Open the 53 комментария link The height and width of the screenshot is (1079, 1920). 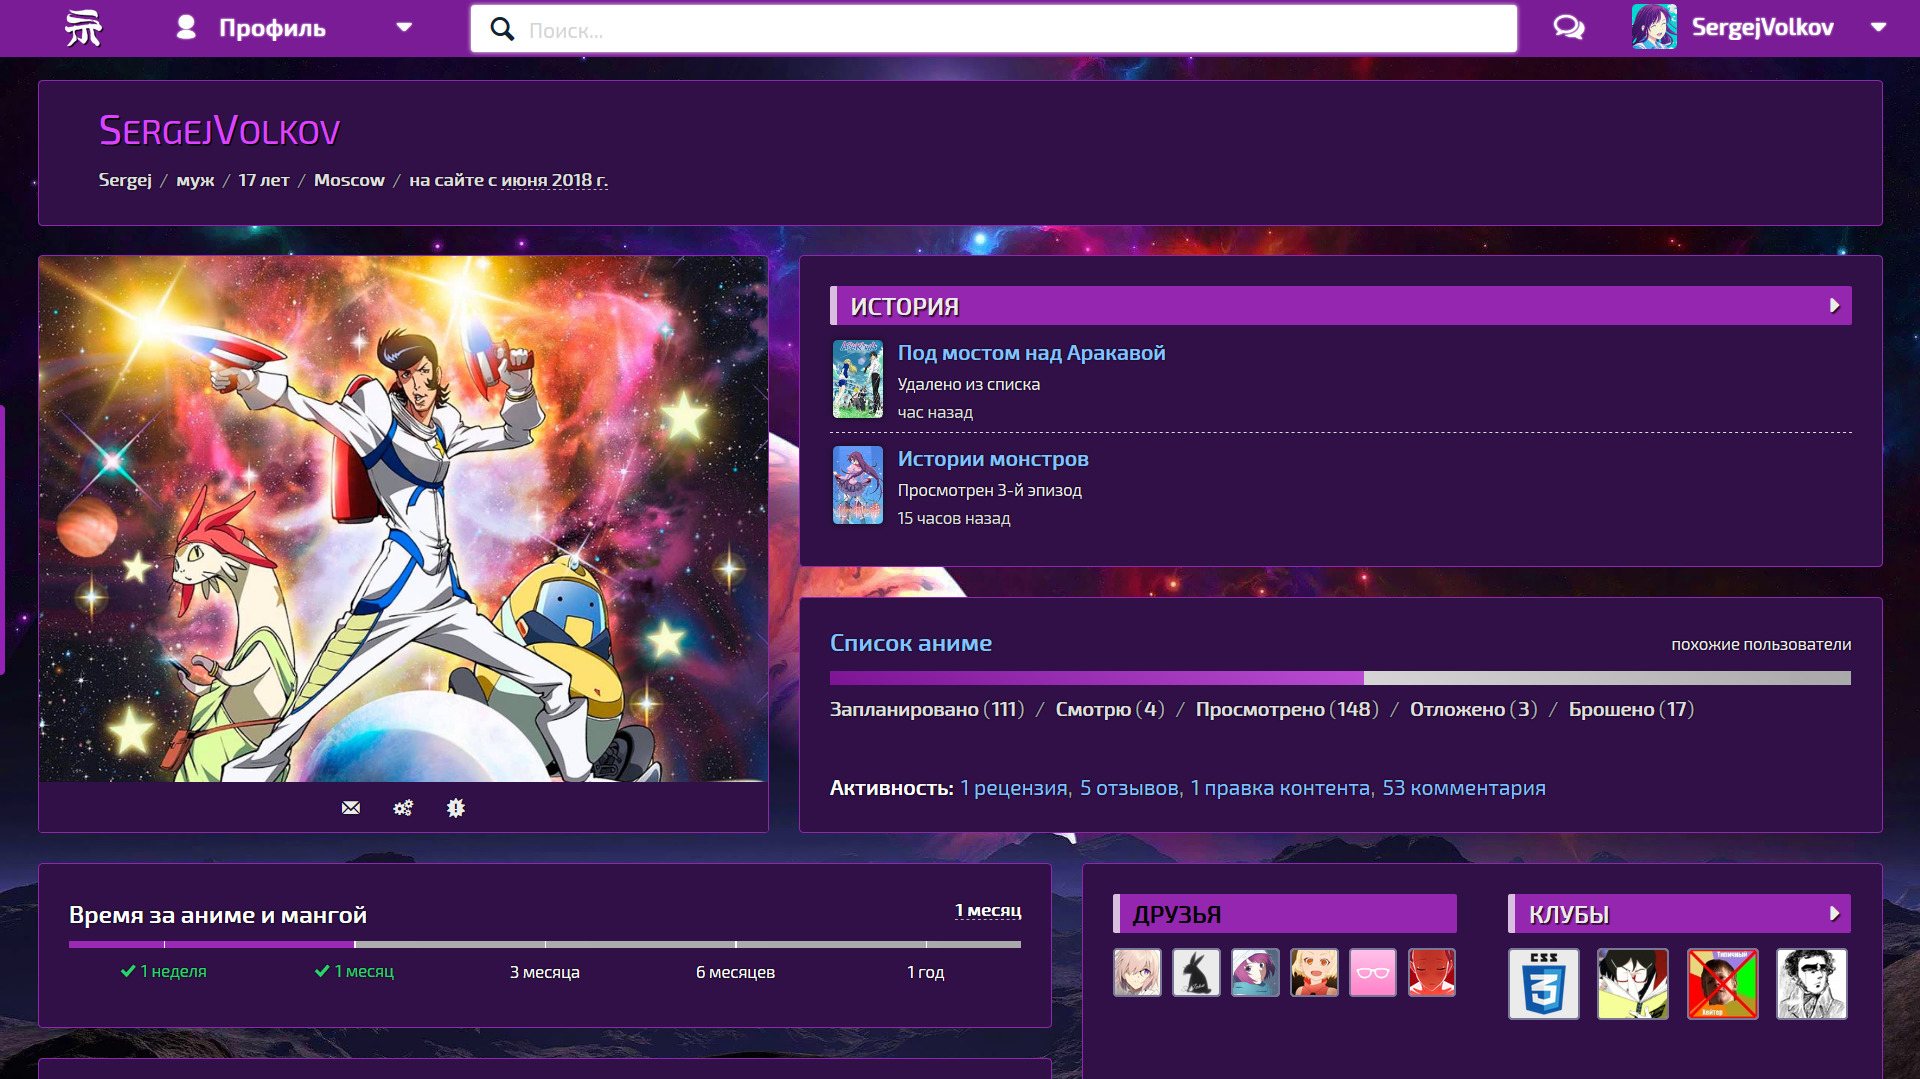tap(1464, 788)
